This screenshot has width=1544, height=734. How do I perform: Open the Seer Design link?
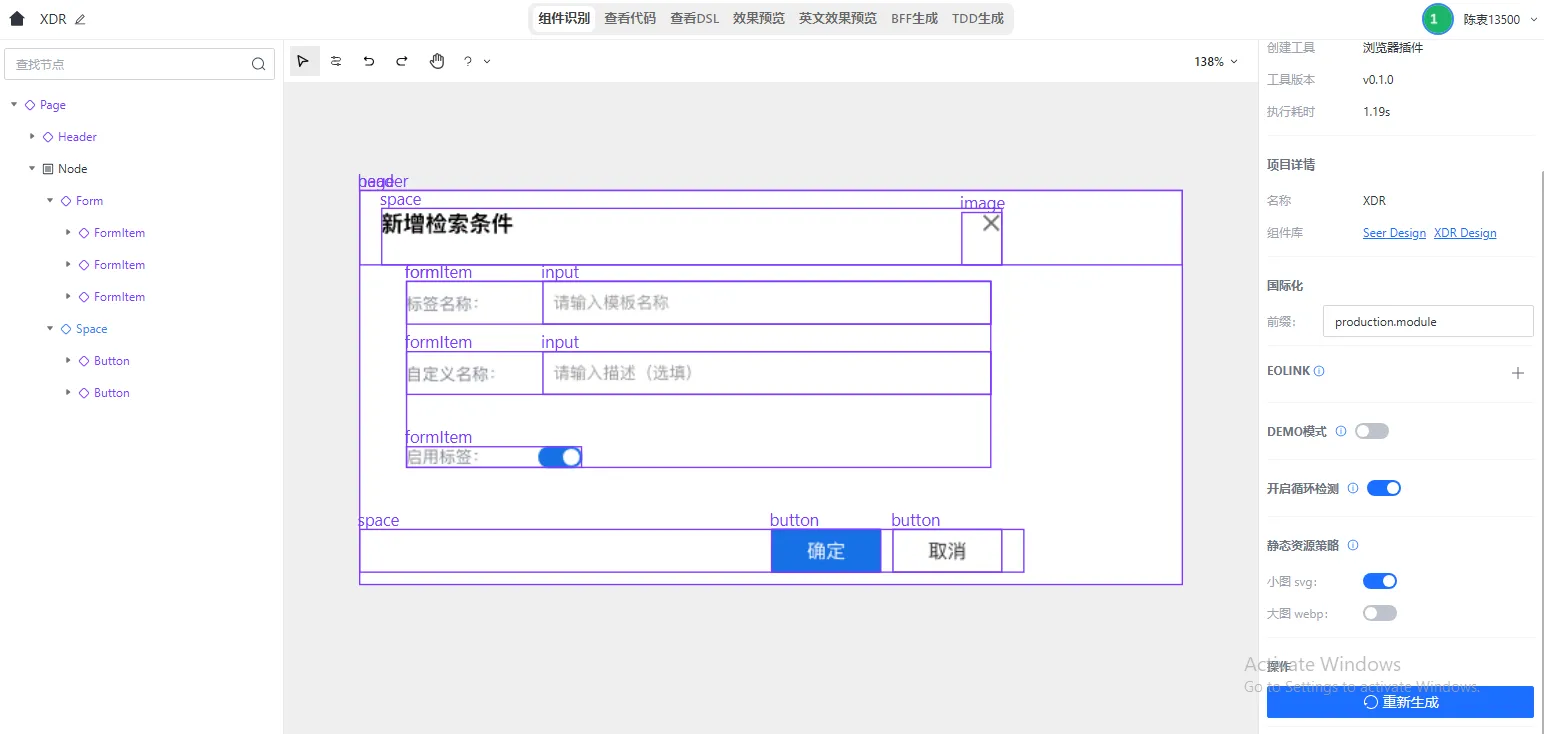click(1394, 233)
